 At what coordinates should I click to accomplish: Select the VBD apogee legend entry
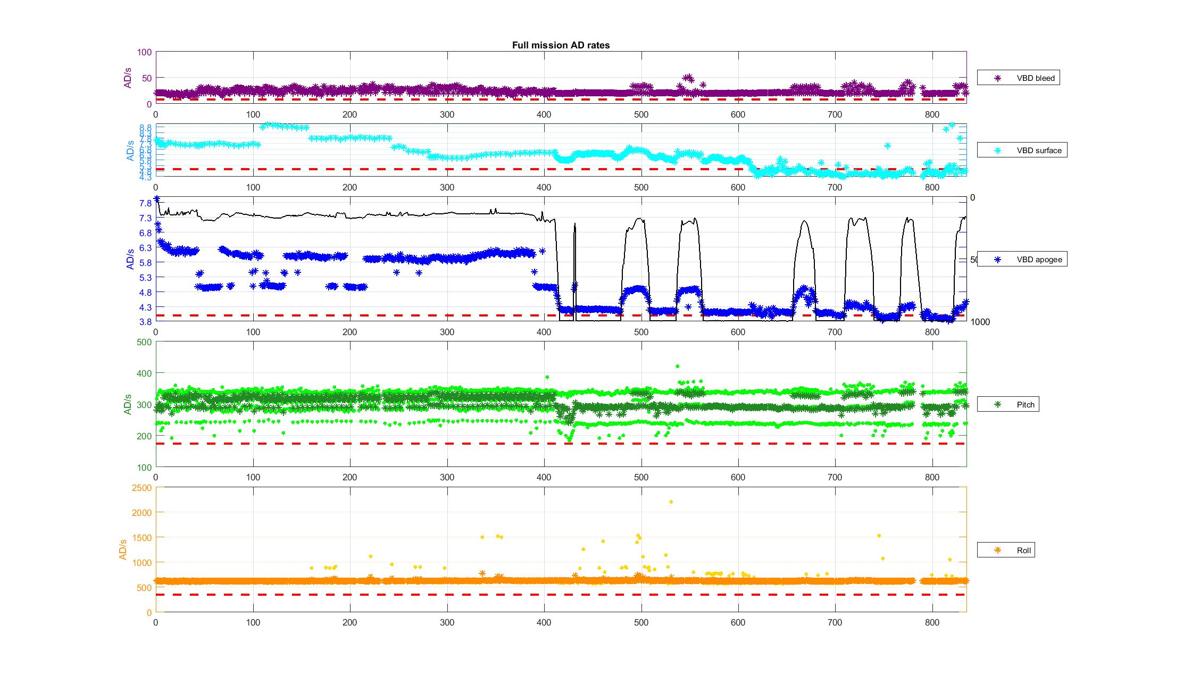[1020, 259]
